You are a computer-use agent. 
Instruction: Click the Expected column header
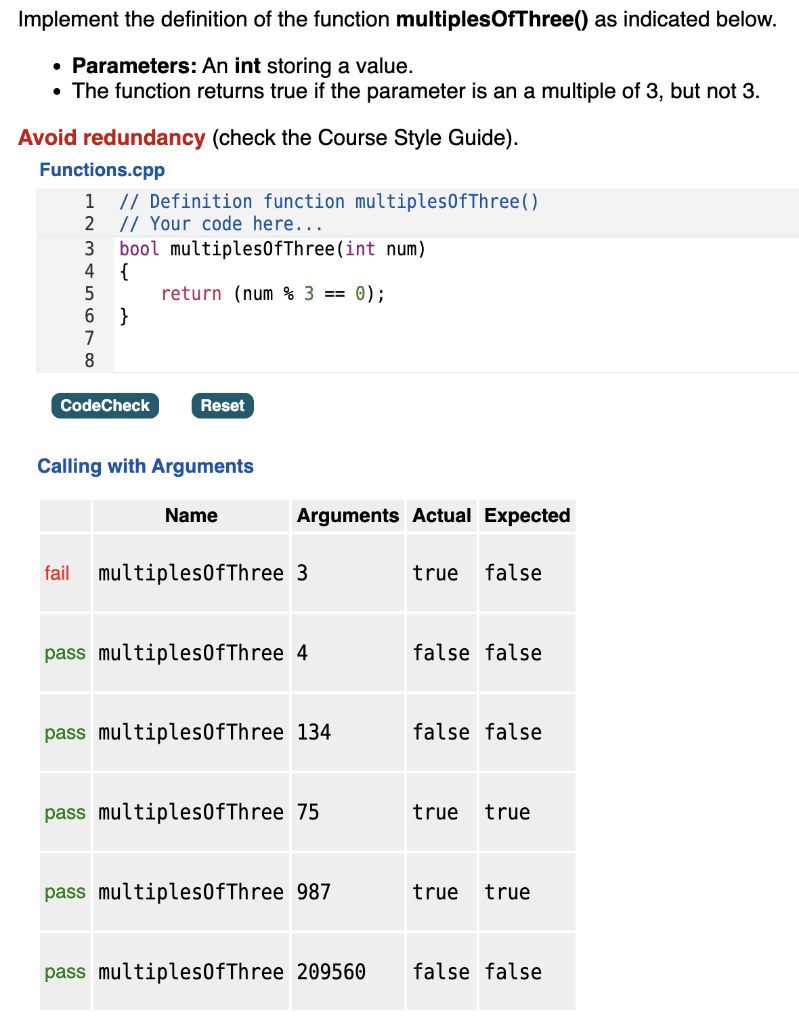click(527, 515)
